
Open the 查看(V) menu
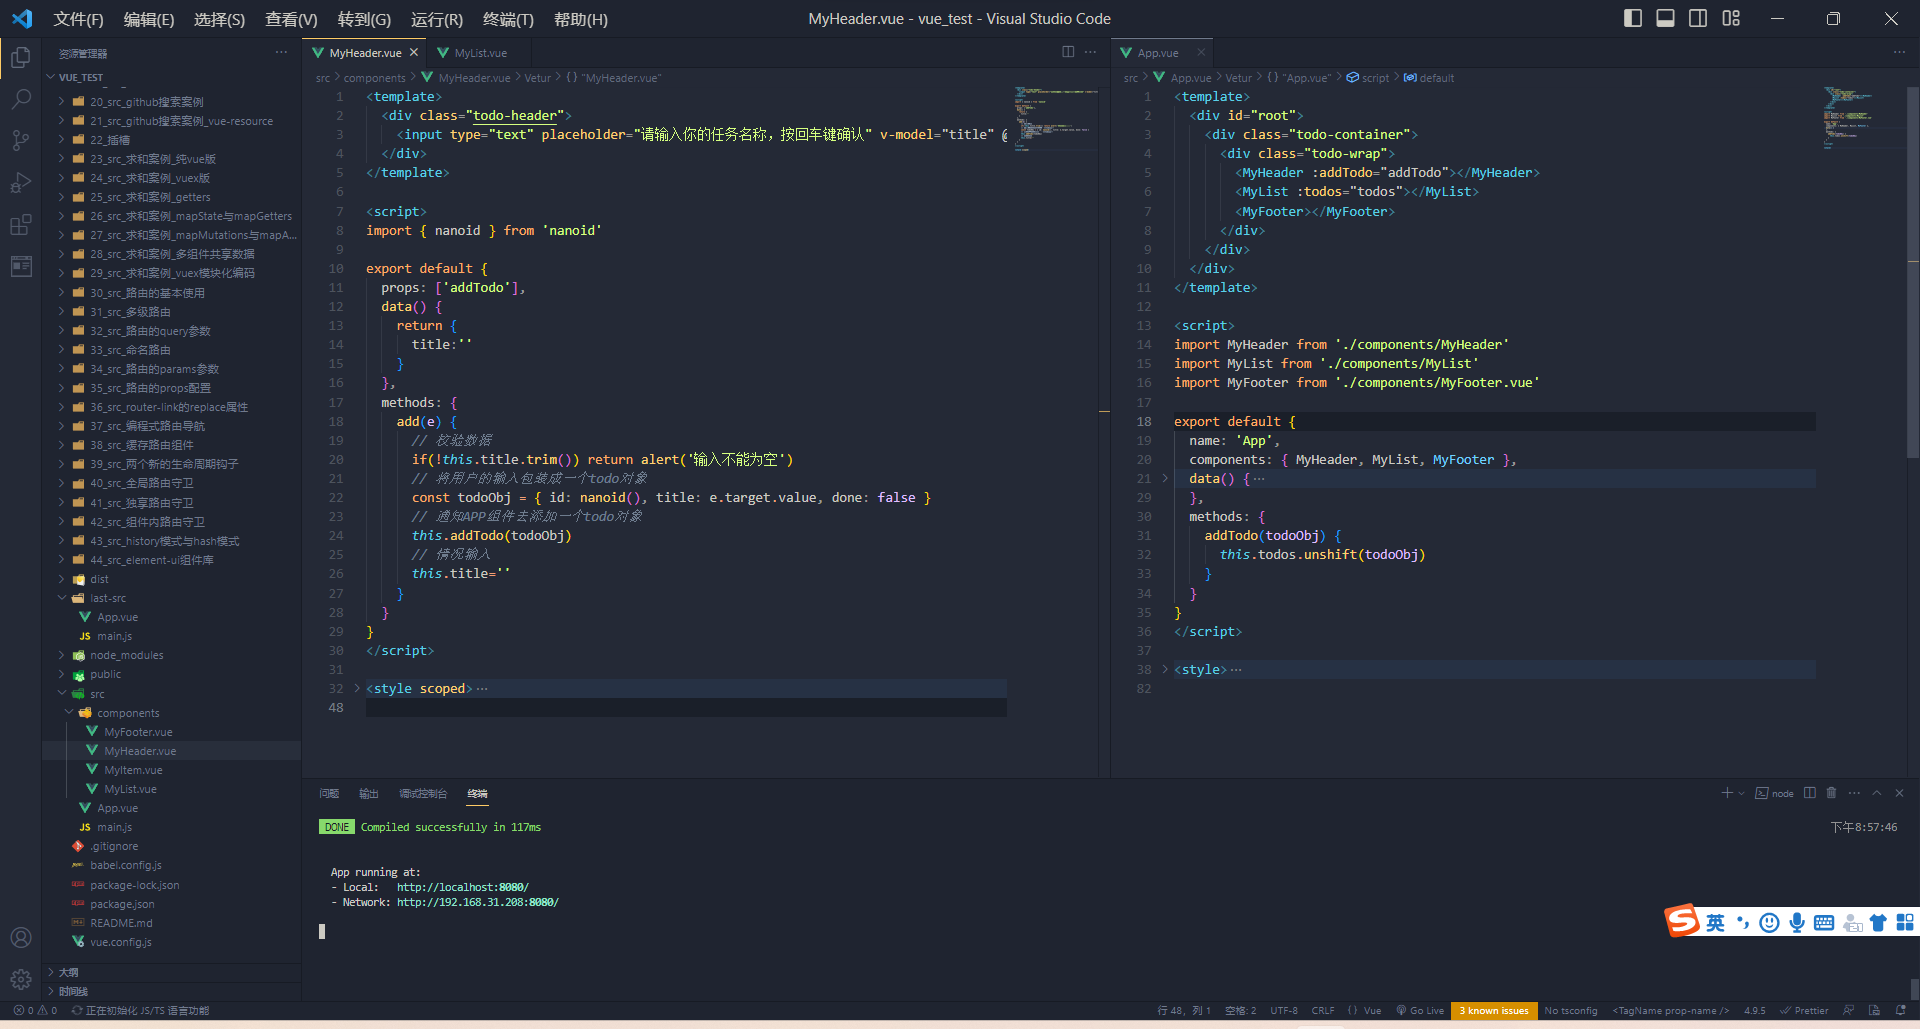pos(291,19)
